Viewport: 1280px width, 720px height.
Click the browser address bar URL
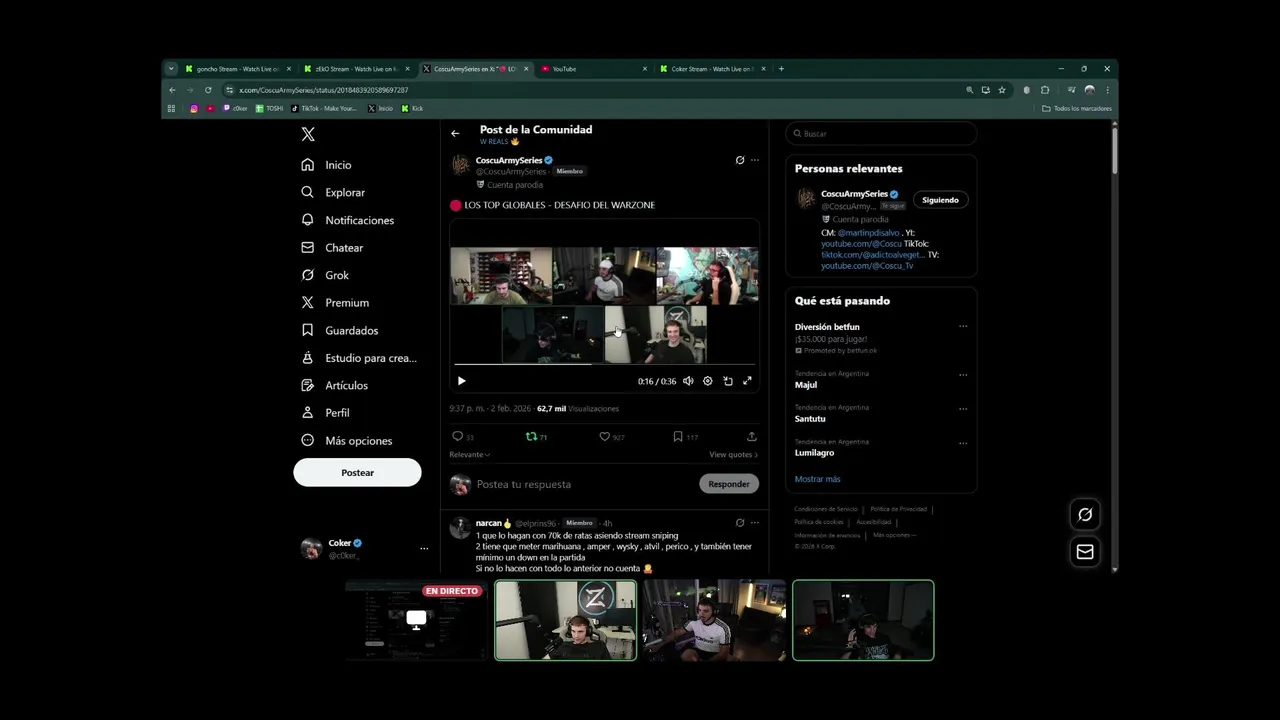click(323, 90)
